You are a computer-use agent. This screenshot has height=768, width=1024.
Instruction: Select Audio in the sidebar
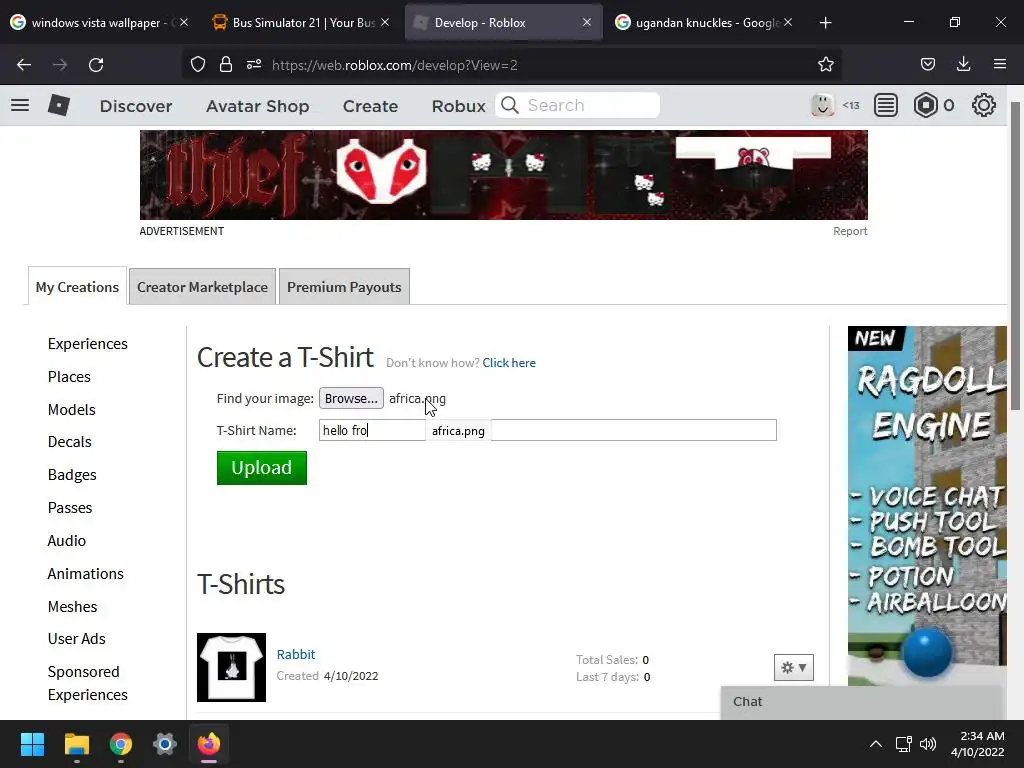point(67,541)
